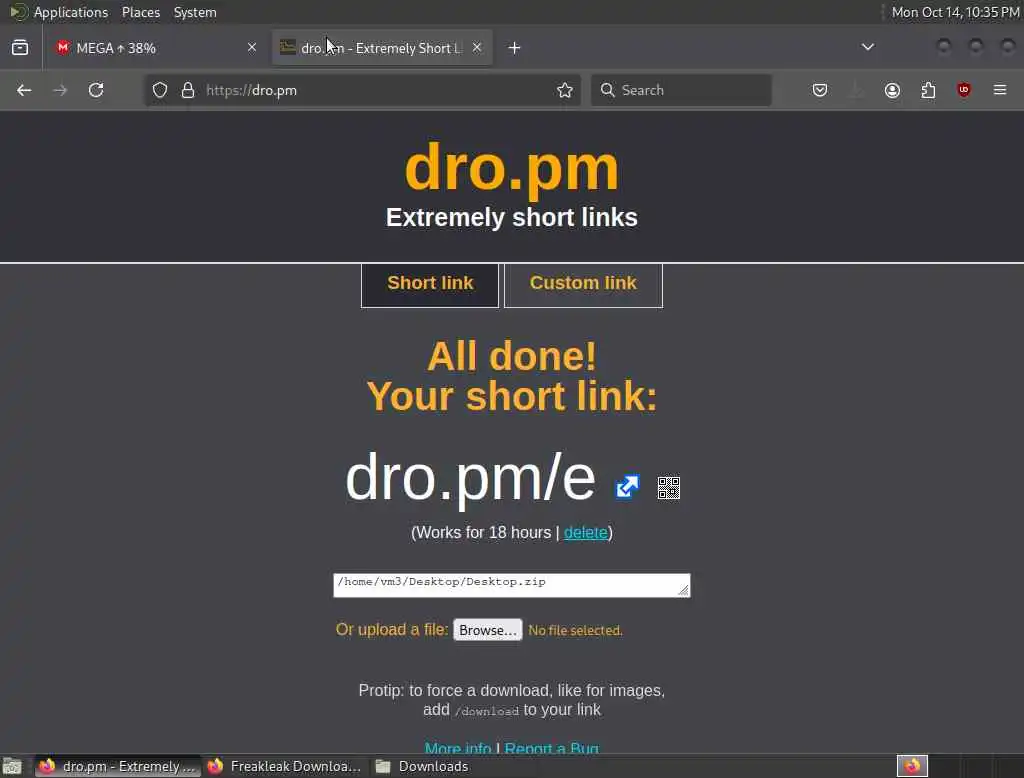Close the dro.pm tab
1024x778 pixels.
pyautogui.click(x=477, y=47)
